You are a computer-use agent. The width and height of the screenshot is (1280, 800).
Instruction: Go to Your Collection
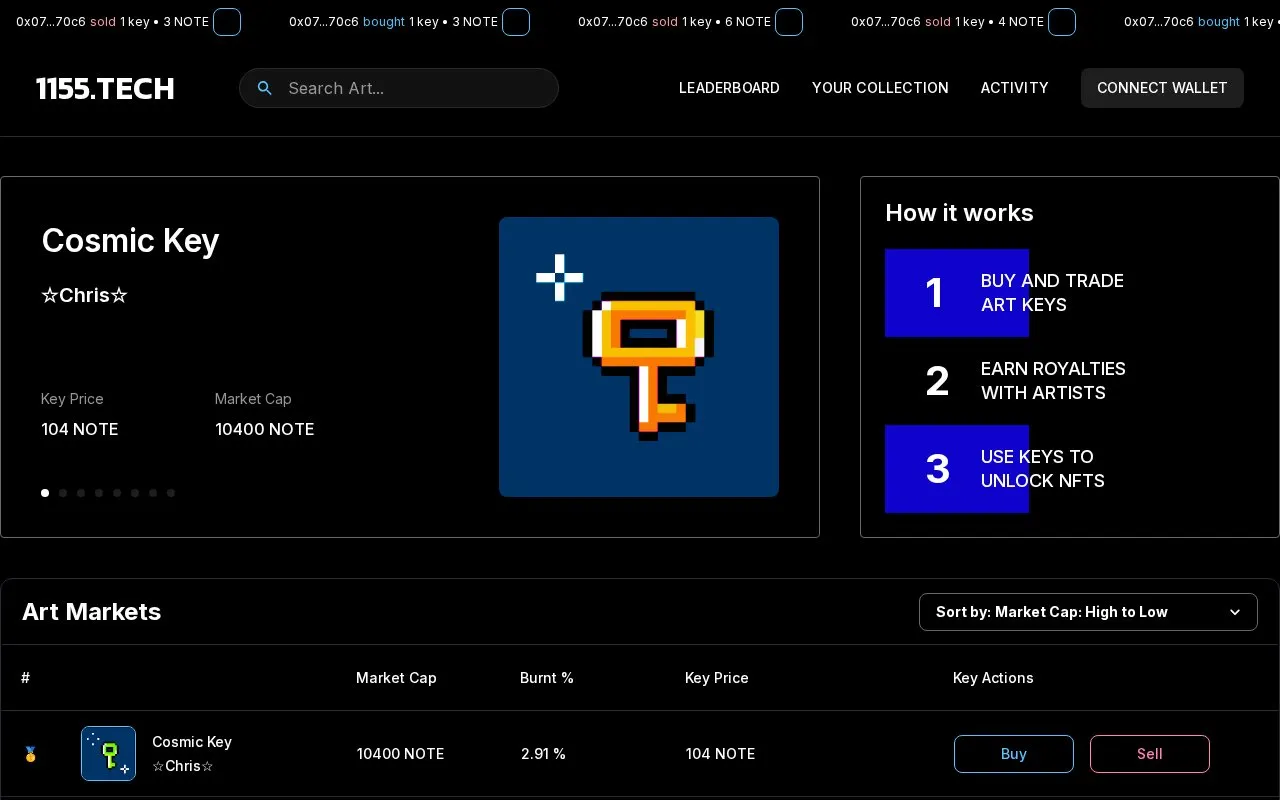(880, 88)
